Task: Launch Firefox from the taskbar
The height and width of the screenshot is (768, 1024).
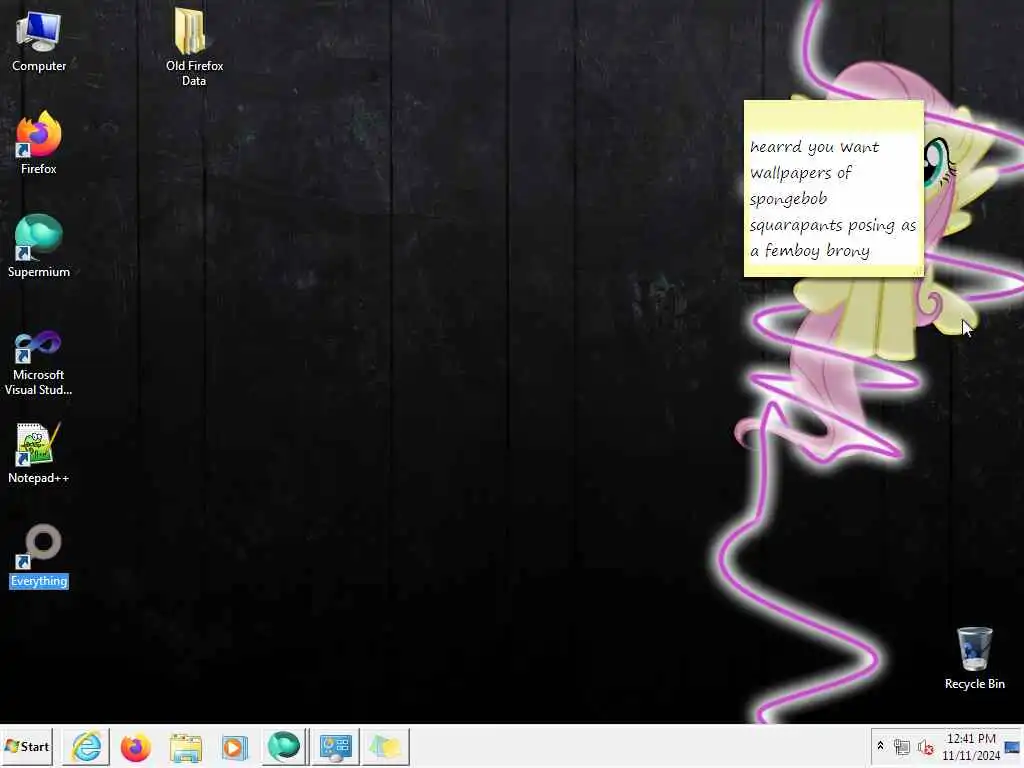Action: [135, 747]
